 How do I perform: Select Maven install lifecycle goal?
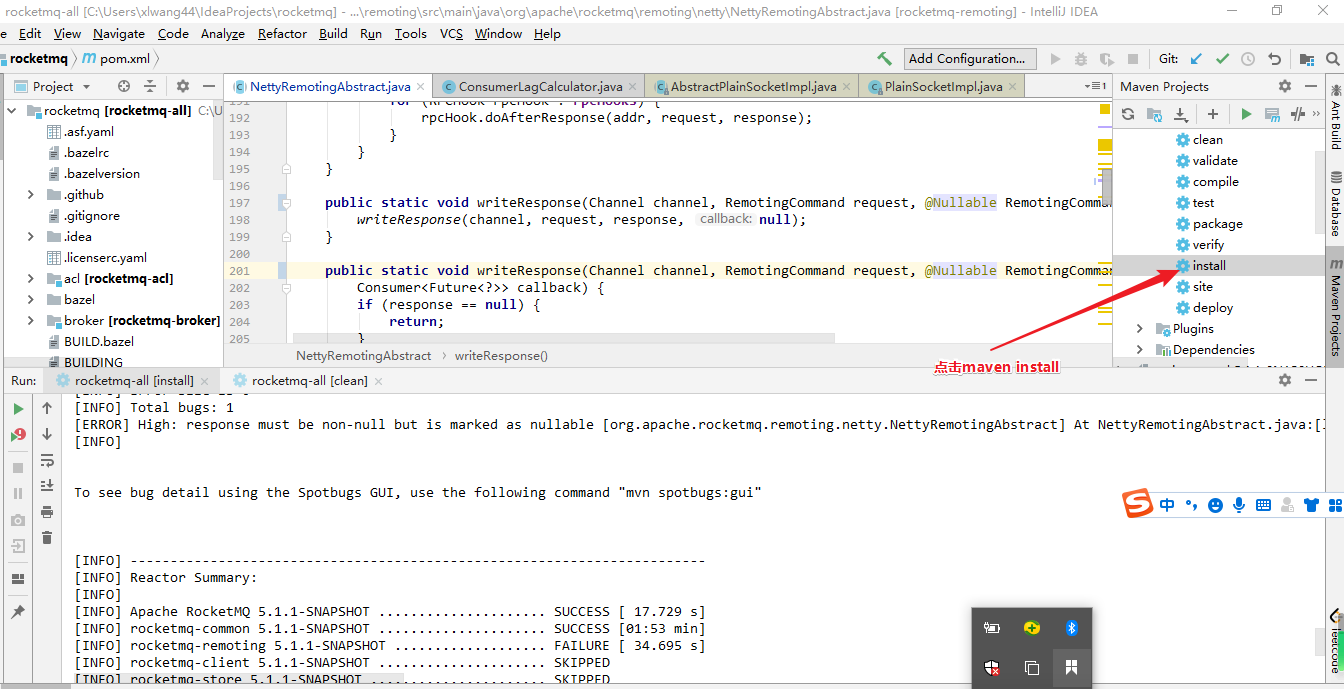(x=1209, y=265)
